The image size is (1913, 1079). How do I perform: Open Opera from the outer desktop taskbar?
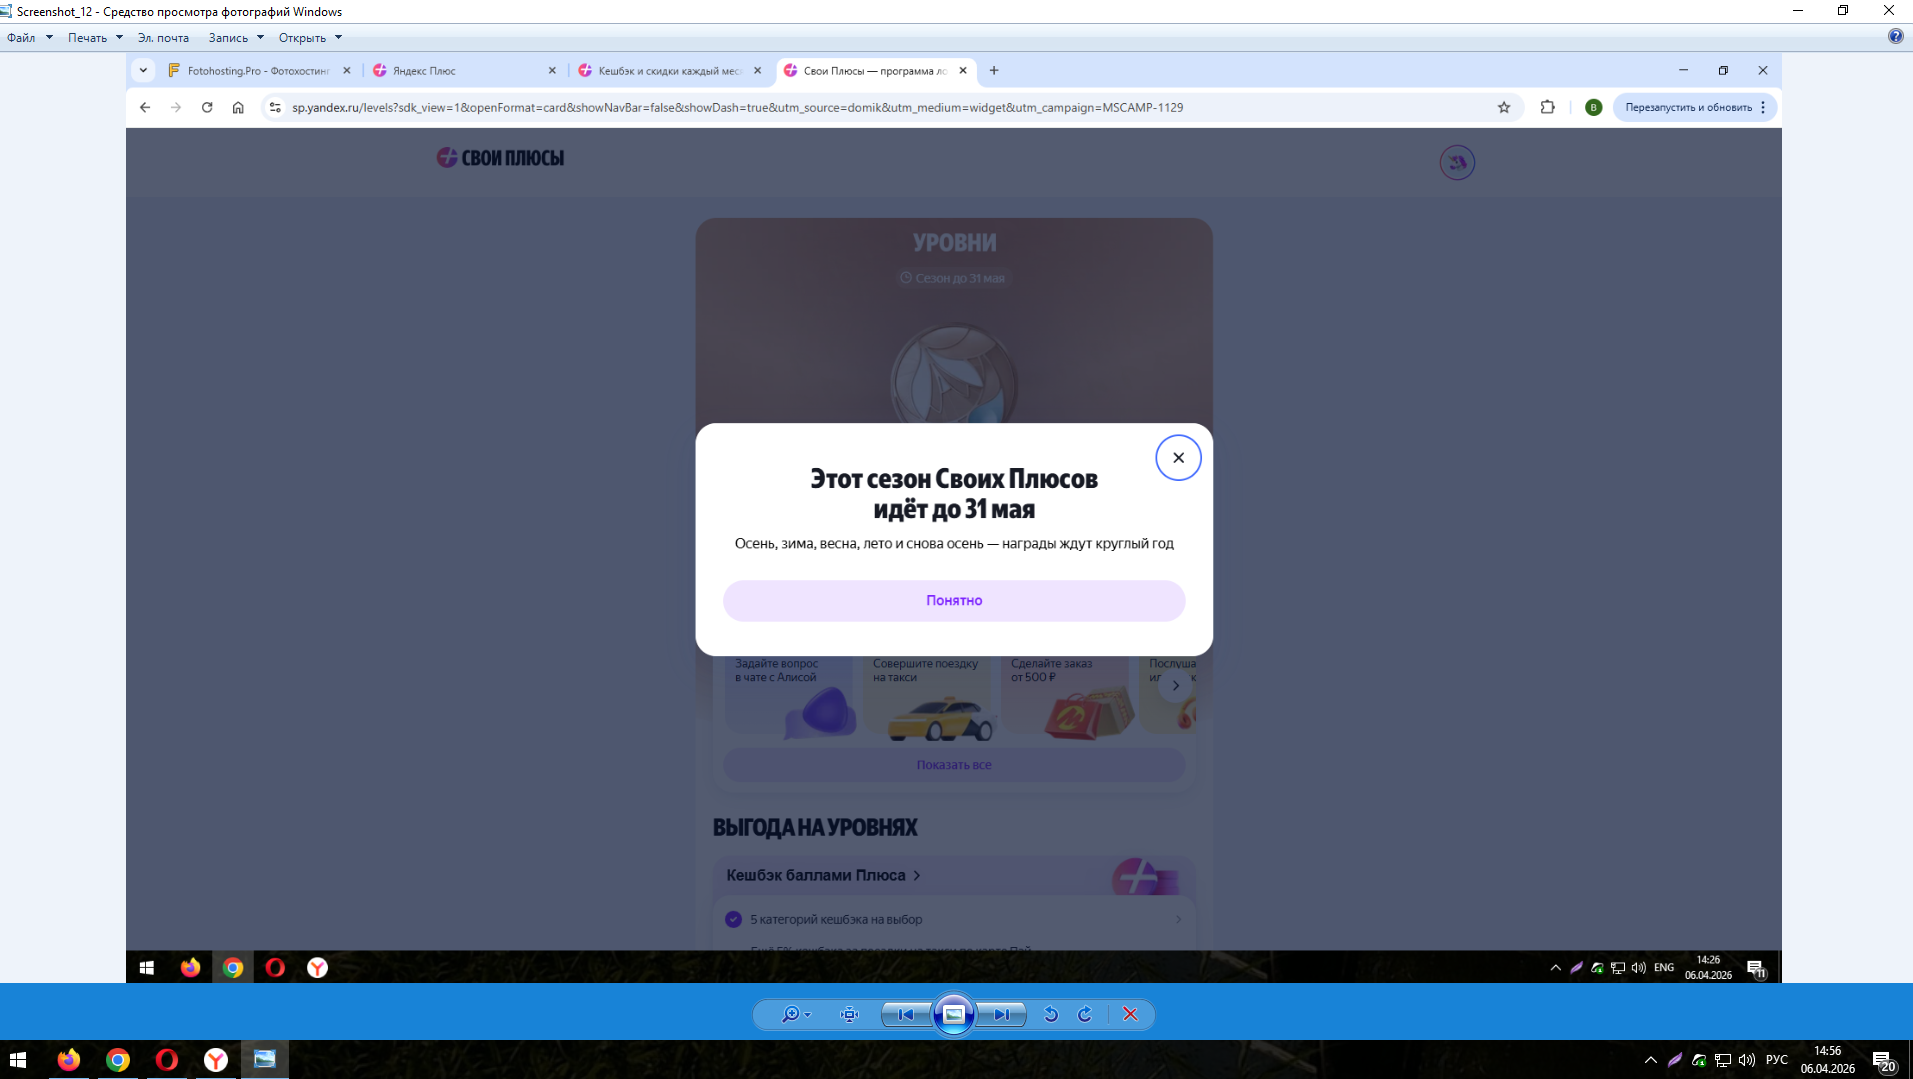(x=167, y=1060)
